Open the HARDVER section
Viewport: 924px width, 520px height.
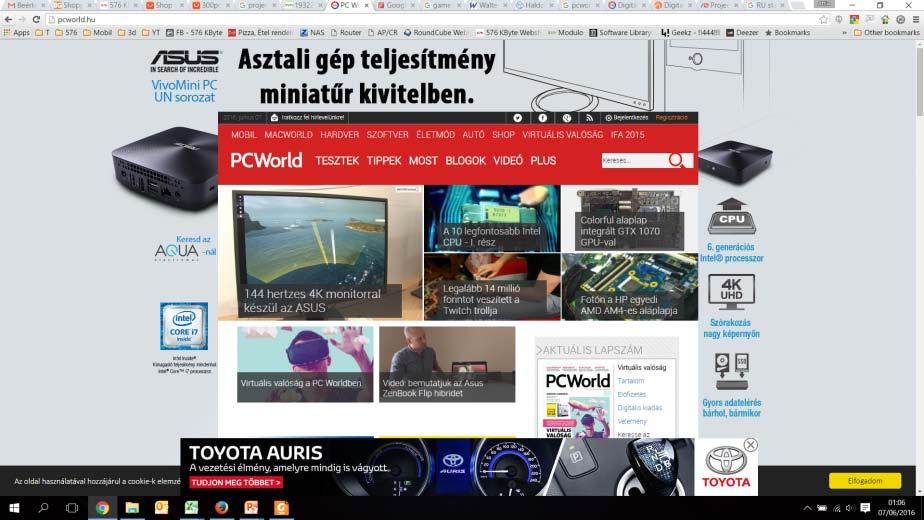coord(339,135)
